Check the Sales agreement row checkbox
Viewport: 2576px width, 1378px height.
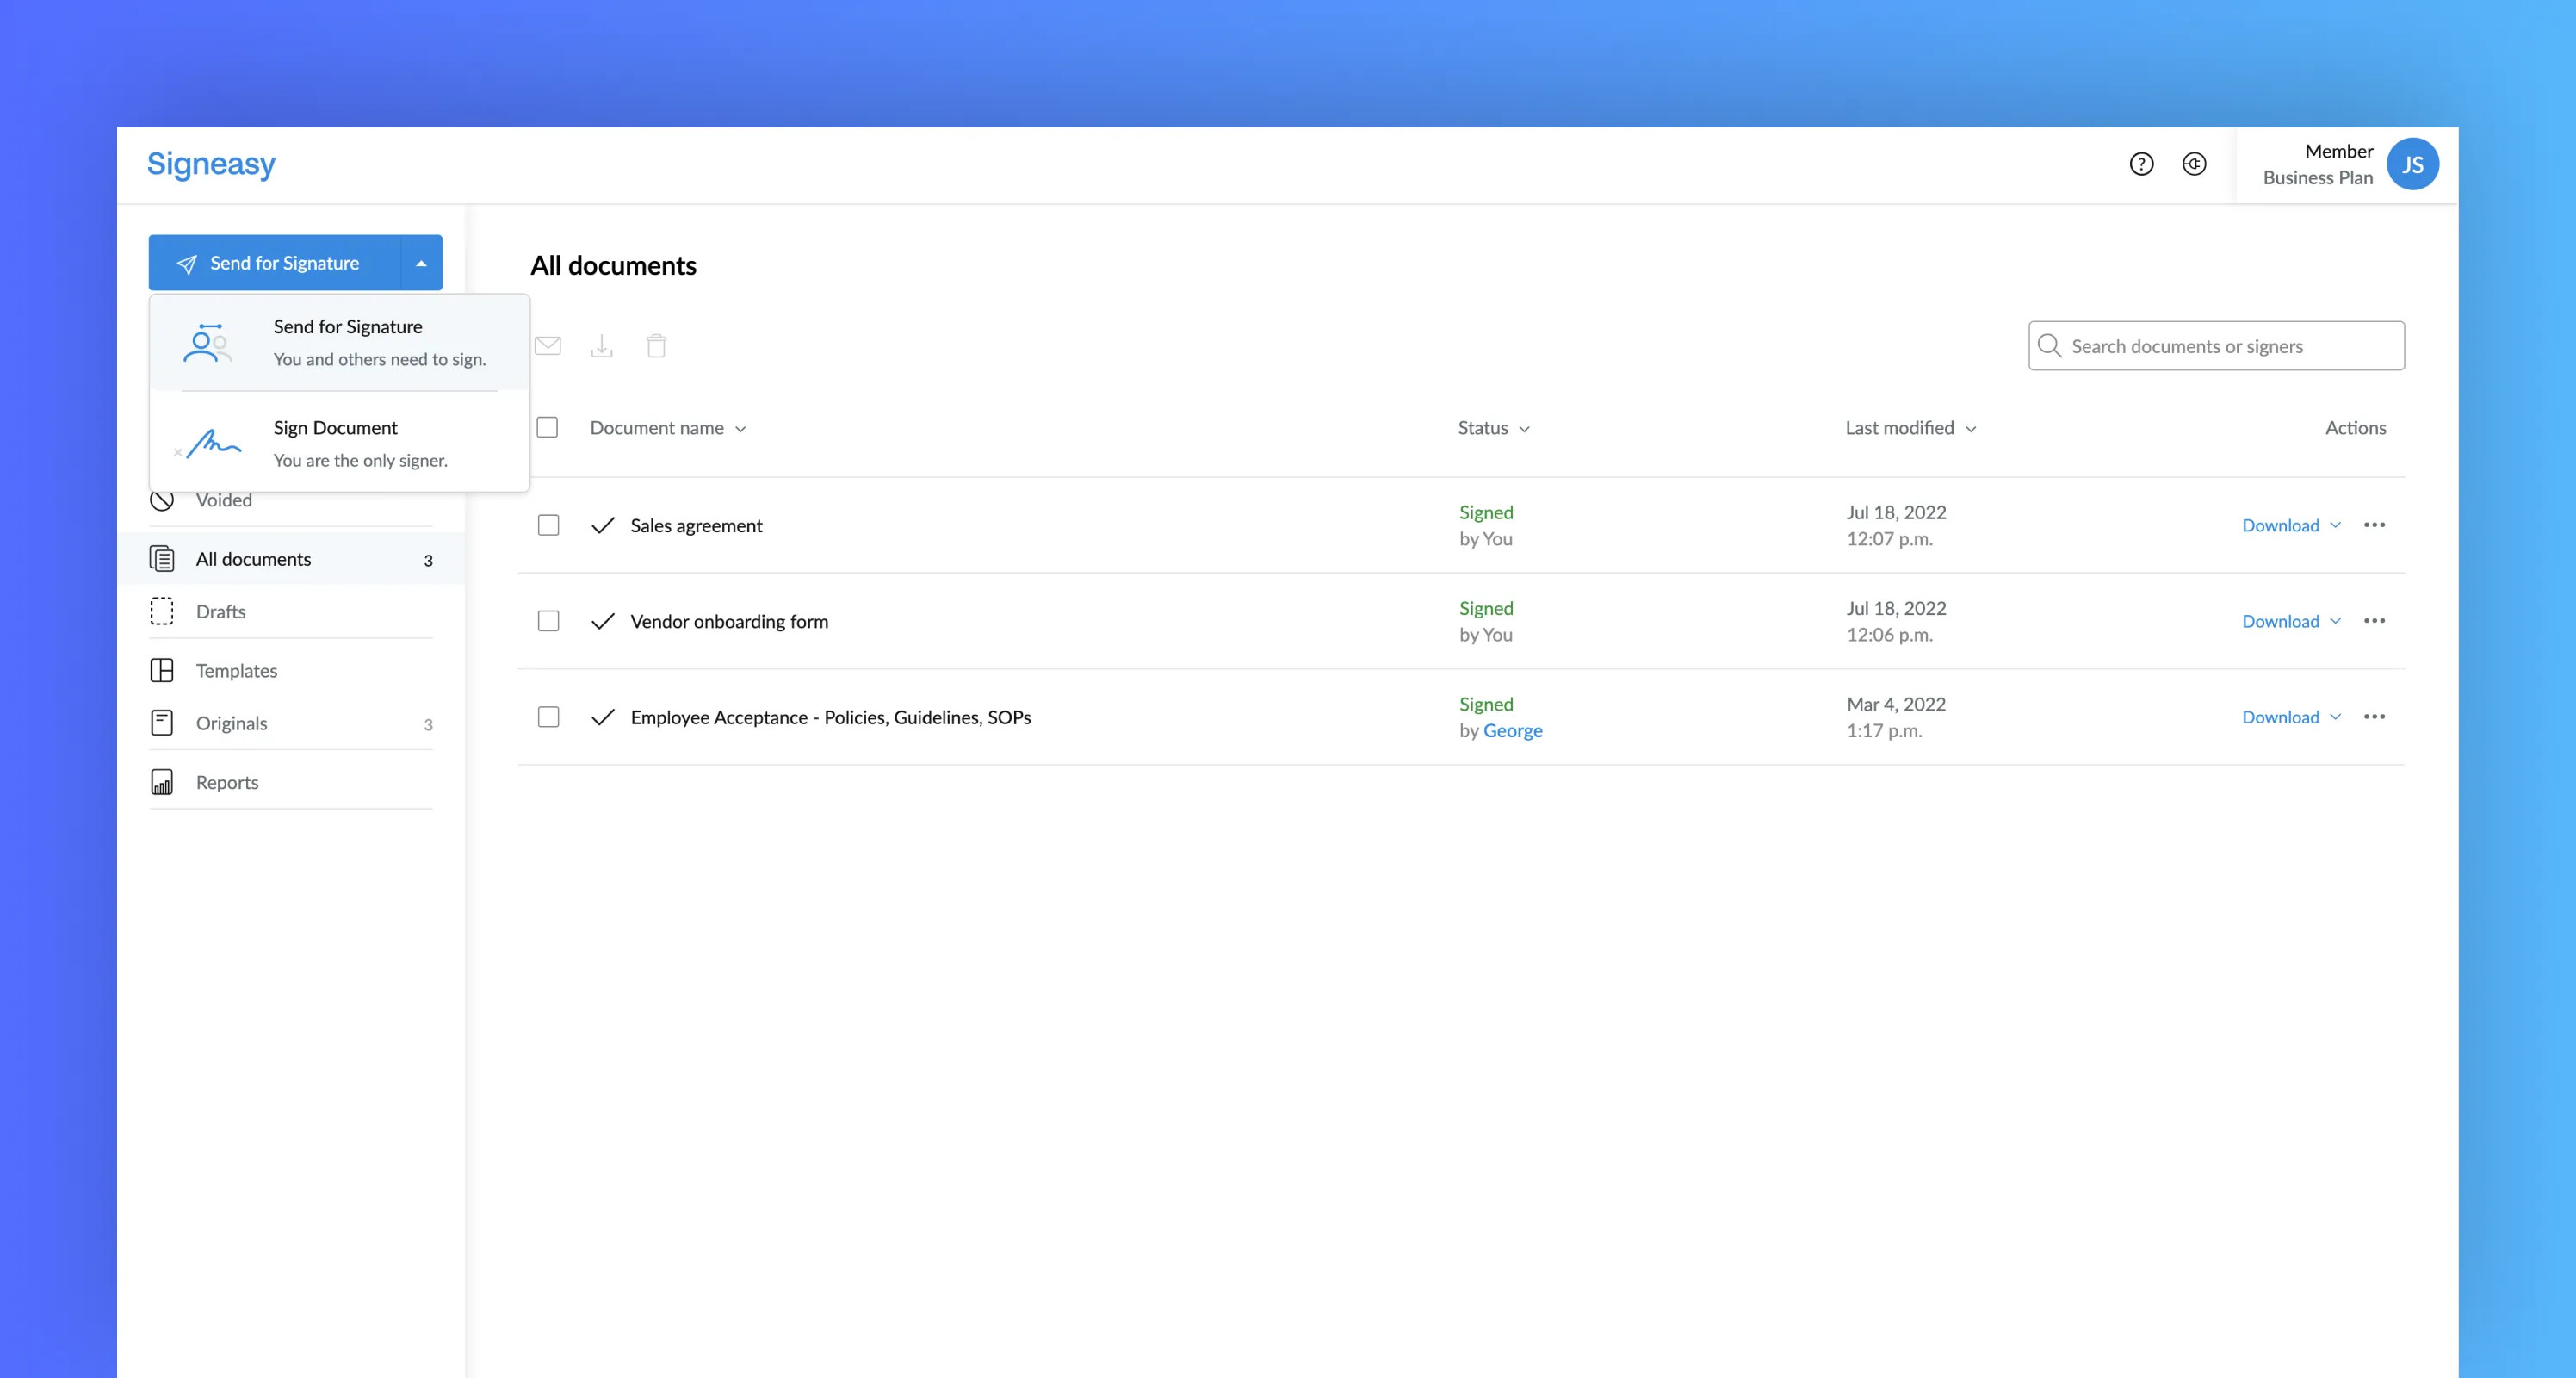[548, 525]
